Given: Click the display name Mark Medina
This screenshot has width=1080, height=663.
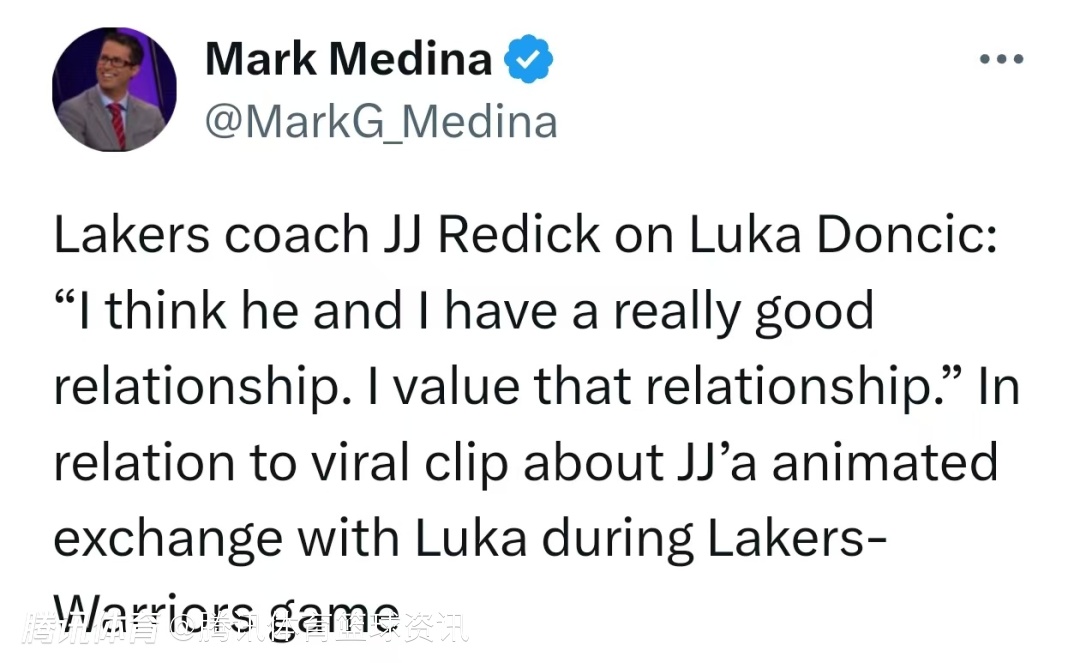Looking at the screenshot, I should tap(348, 61).
